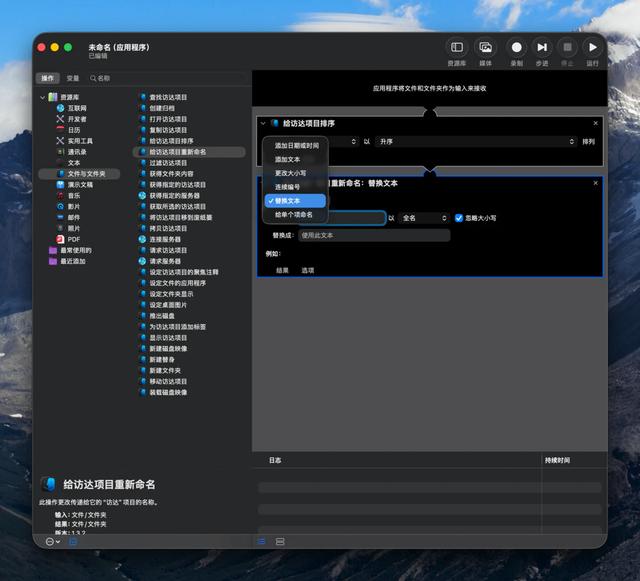This screenshot has width=640, height=581.
Task: Select action 推出磁盘
Action: click(x=162, y=316)
